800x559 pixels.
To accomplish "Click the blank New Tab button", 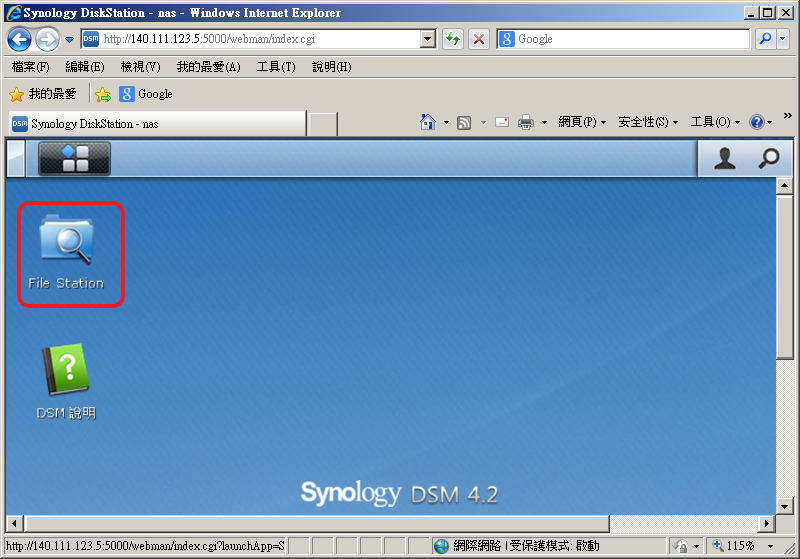I will 323,124.
